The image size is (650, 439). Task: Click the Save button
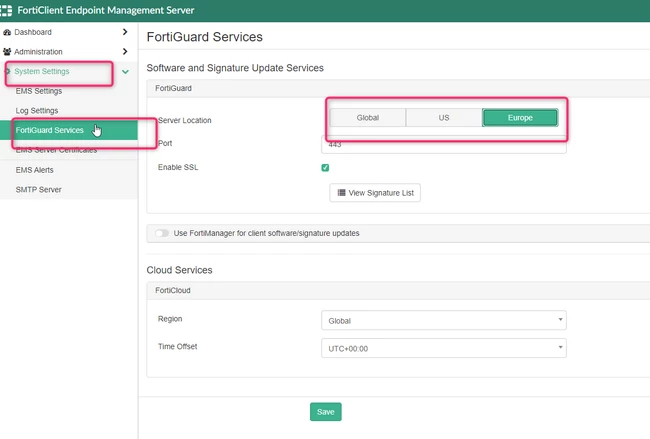[326, 412]
